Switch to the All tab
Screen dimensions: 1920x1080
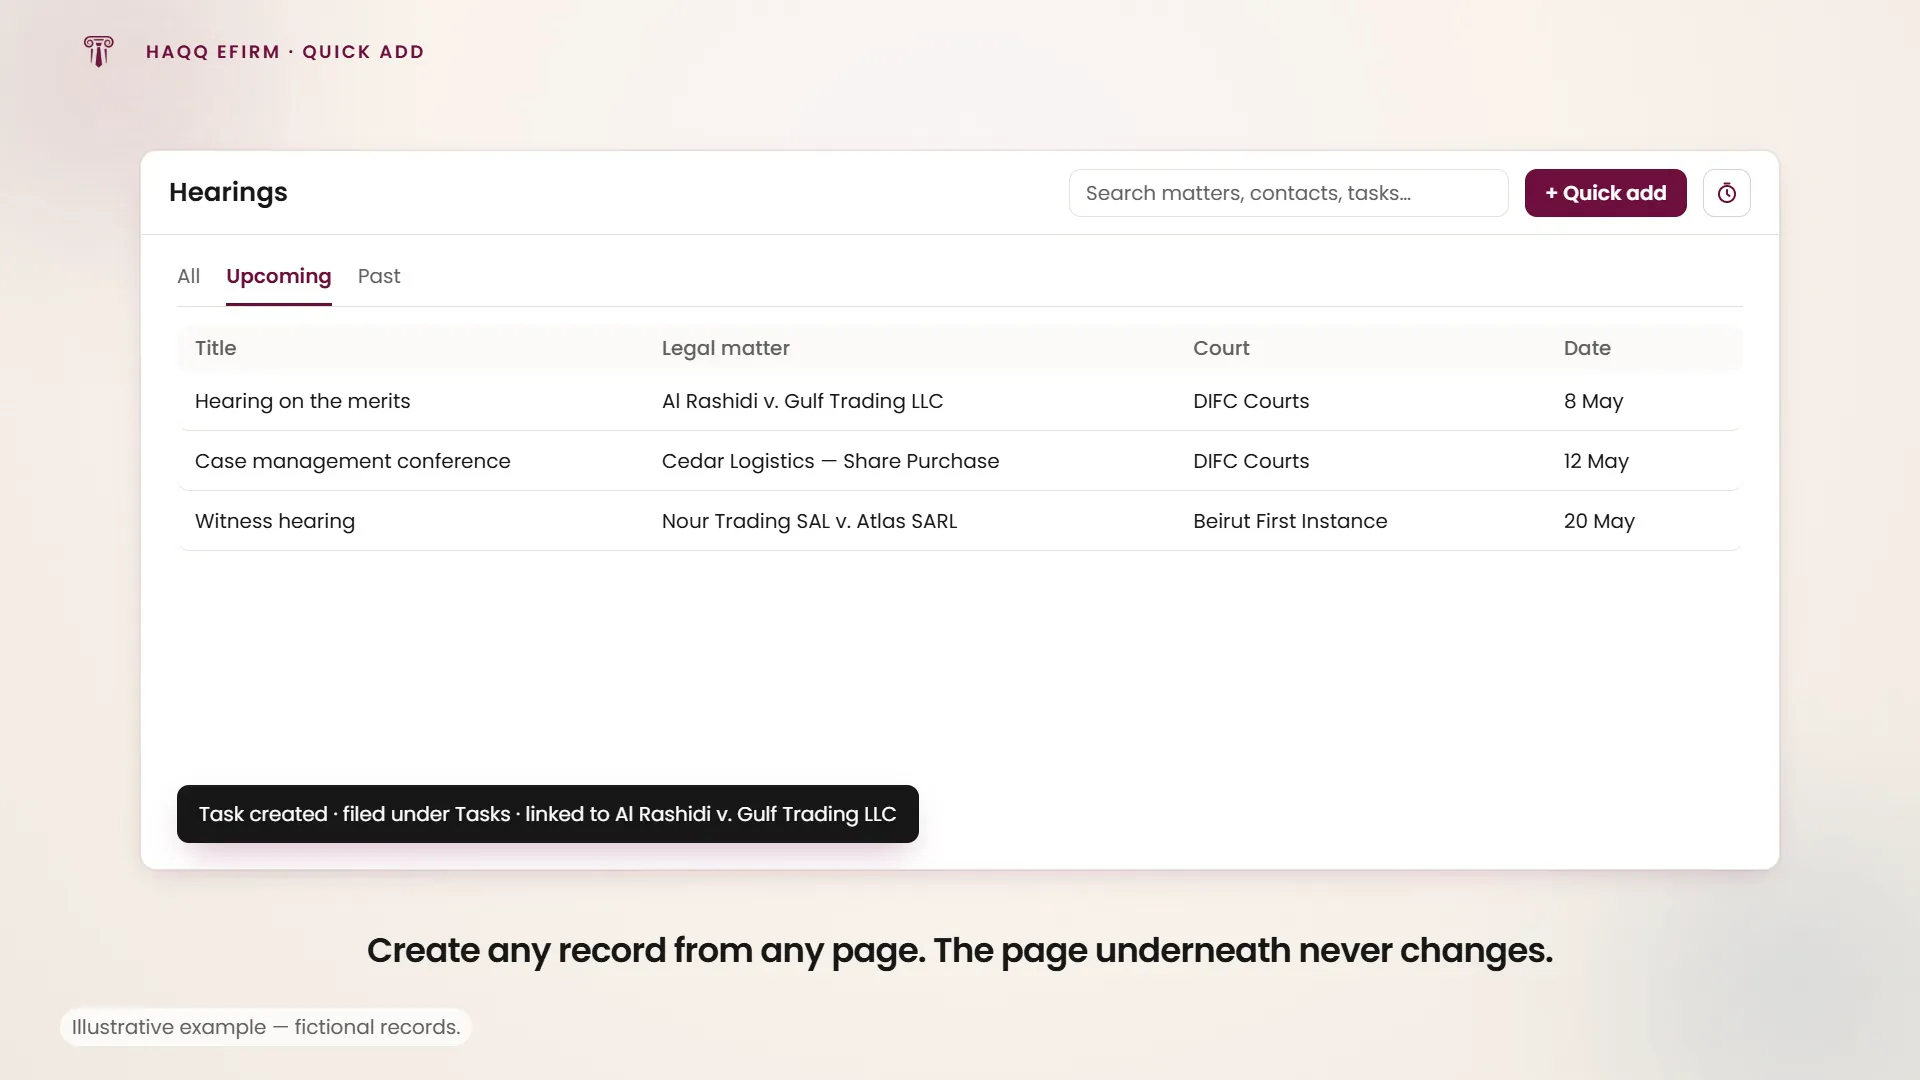[x=188, y=276]
